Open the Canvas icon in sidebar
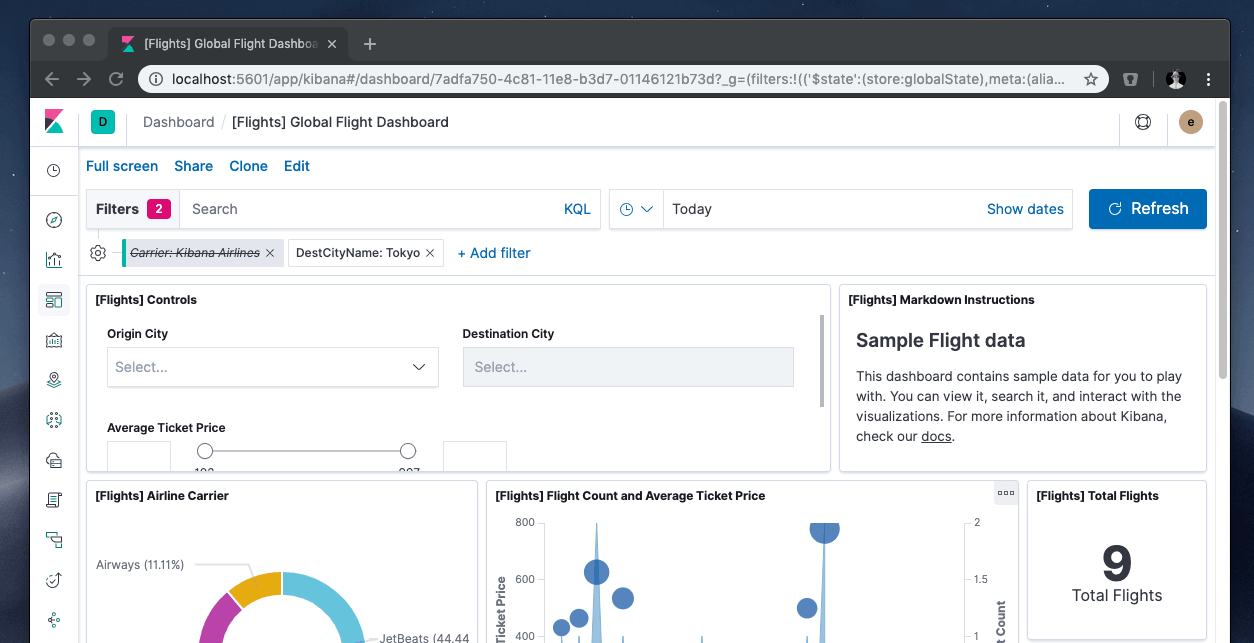This screenshot has height=643, width=1254. click(x=54, y=340)
